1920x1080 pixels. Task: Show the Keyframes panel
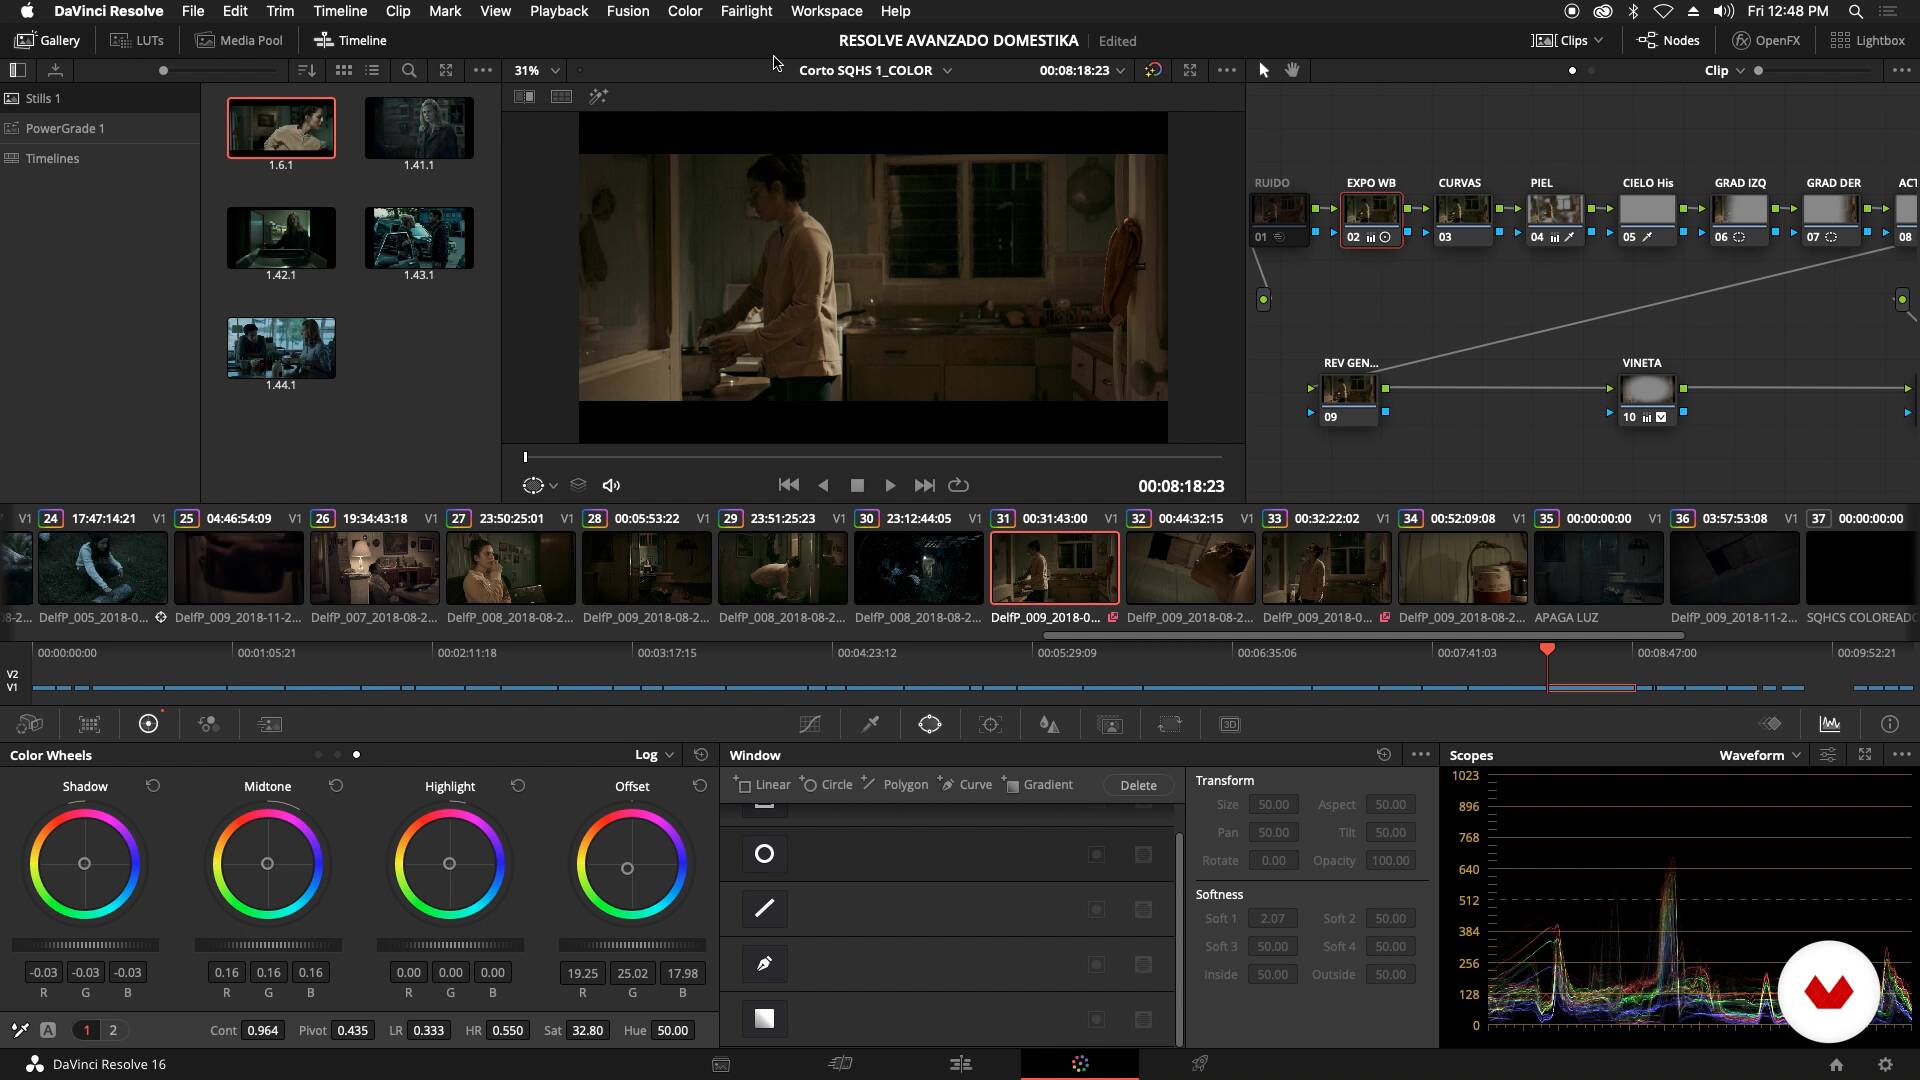tap(1771, 724)
